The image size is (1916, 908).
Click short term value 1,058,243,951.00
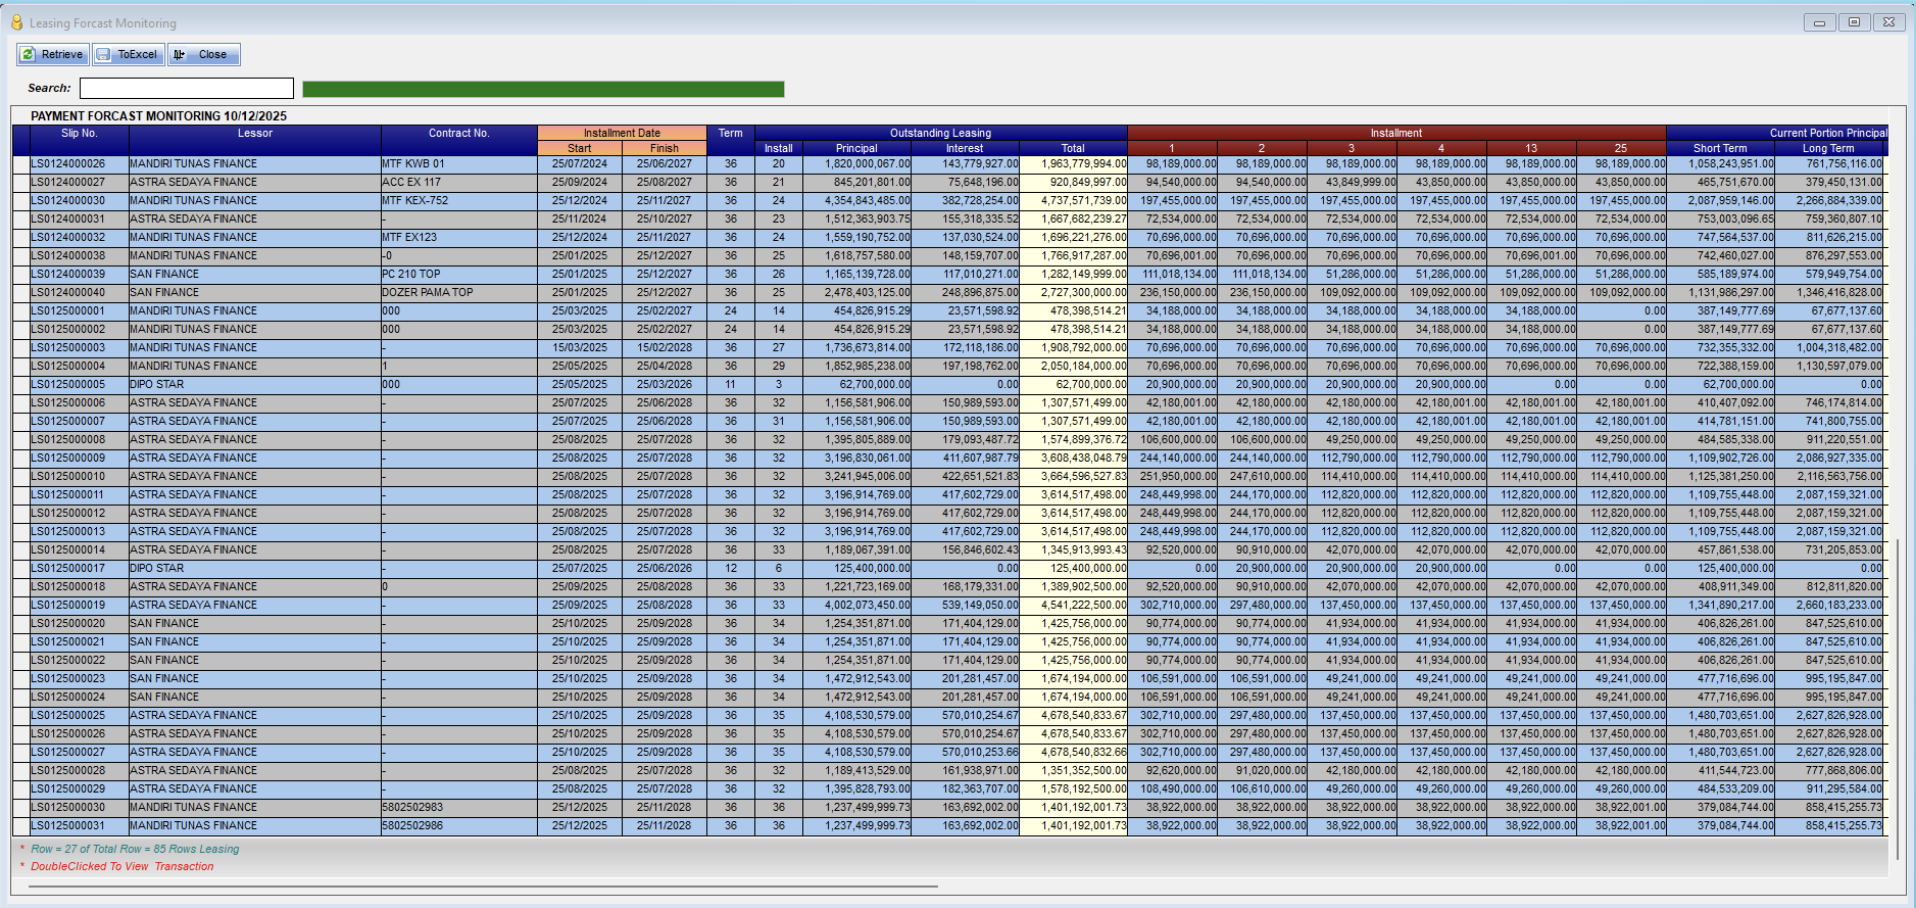(x=1732, y=164)
